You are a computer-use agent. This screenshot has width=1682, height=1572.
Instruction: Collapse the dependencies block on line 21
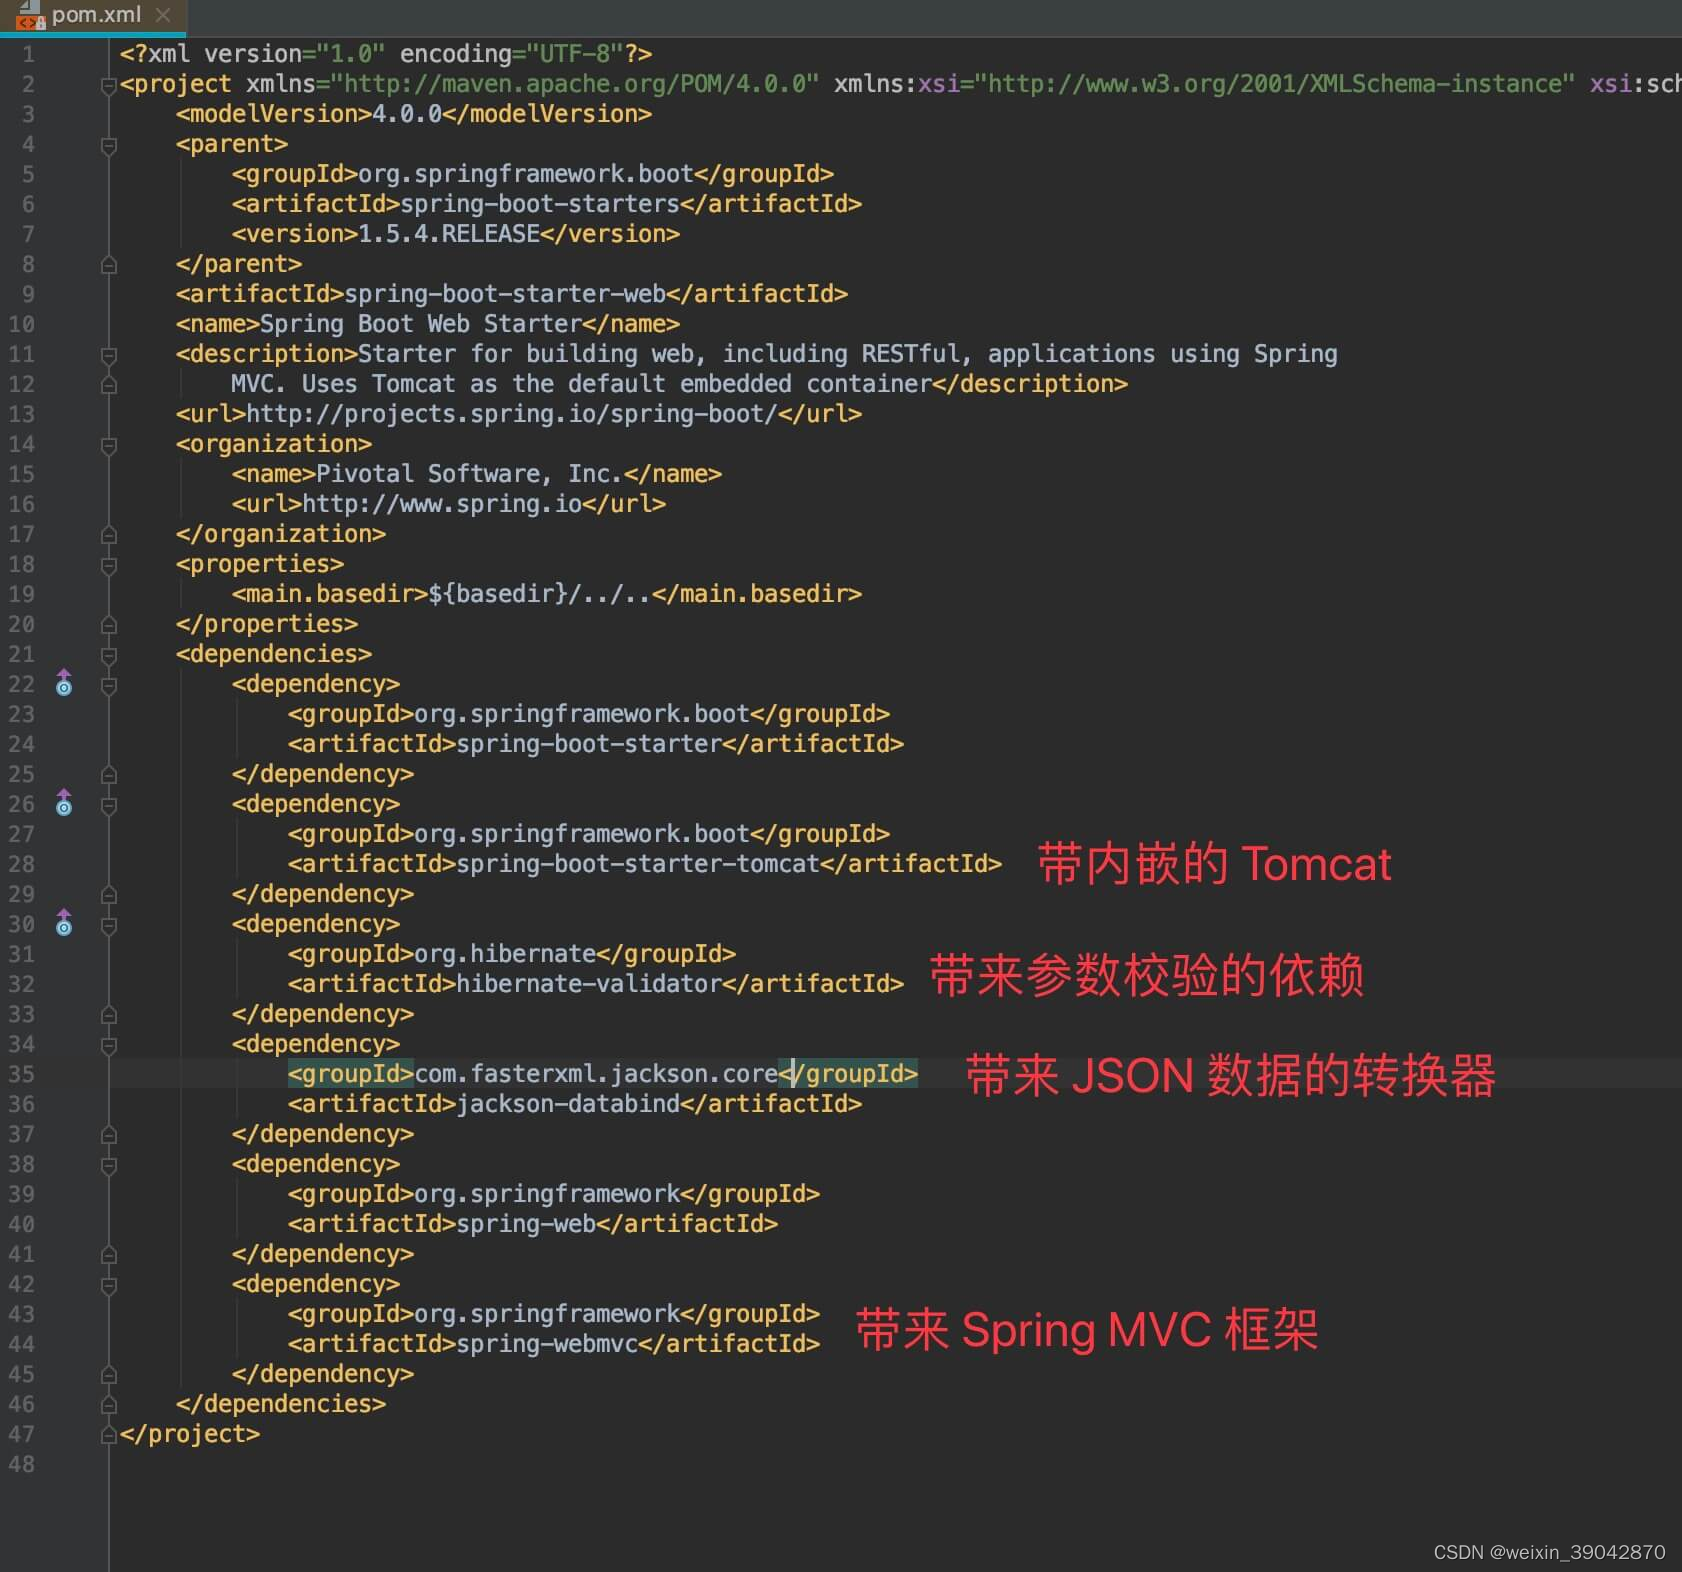[x=109, y=656]
